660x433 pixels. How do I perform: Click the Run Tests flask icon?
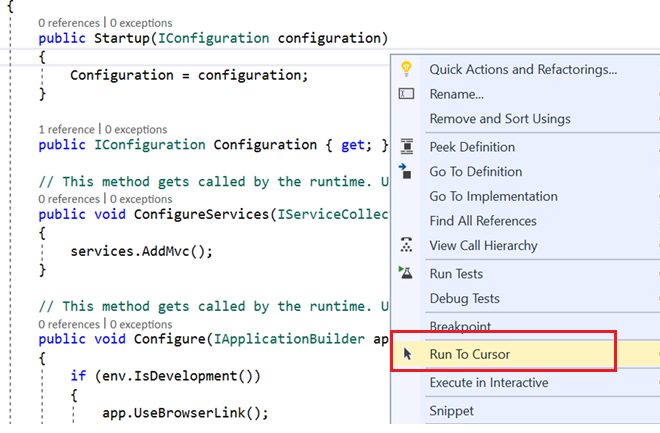click(406, 273)
